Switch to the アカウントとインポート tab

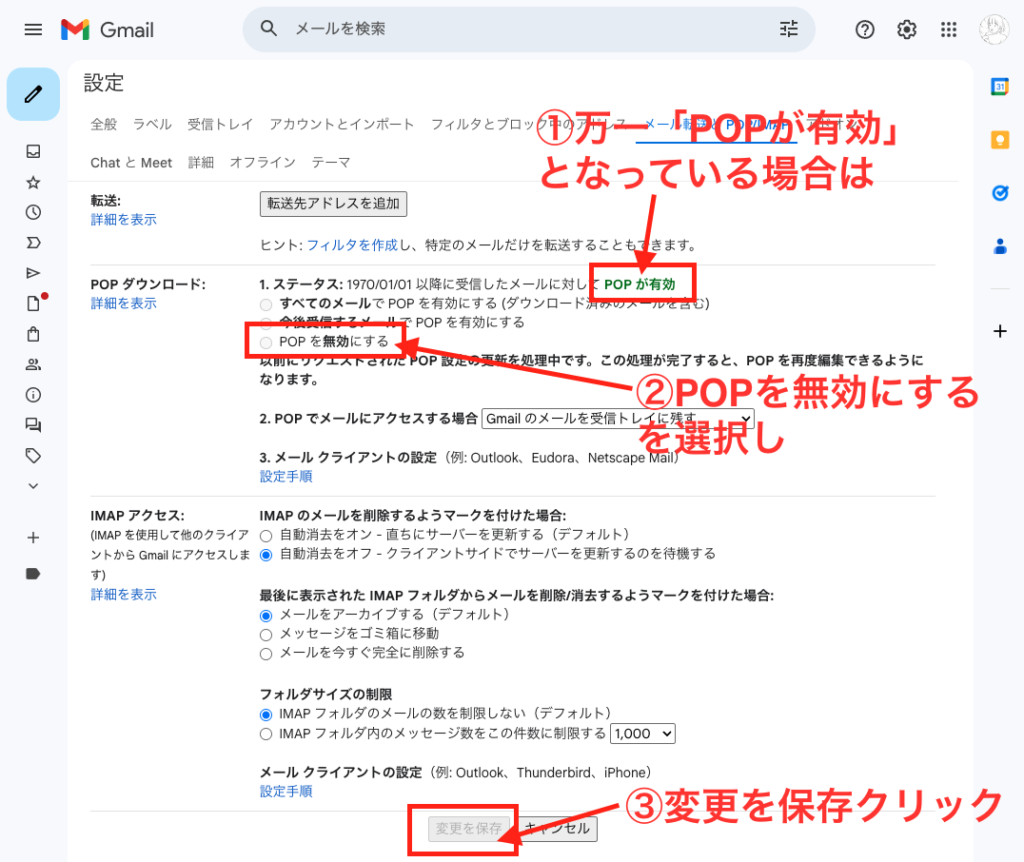tap(341, 124)
